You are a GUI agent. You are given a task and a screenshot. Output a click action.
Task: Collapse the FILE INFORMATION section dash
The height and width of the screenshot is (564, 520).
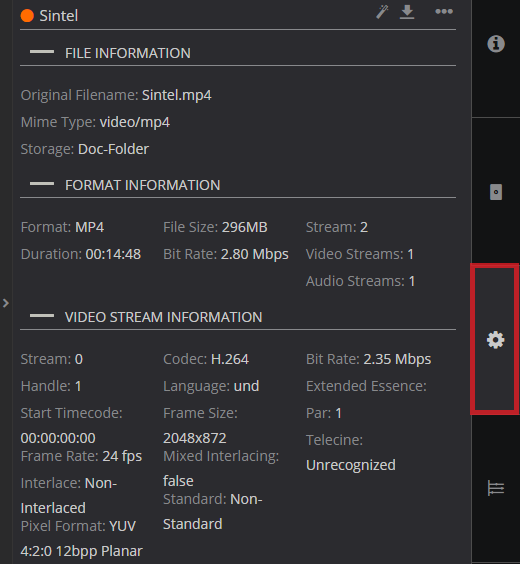(42, 52)
